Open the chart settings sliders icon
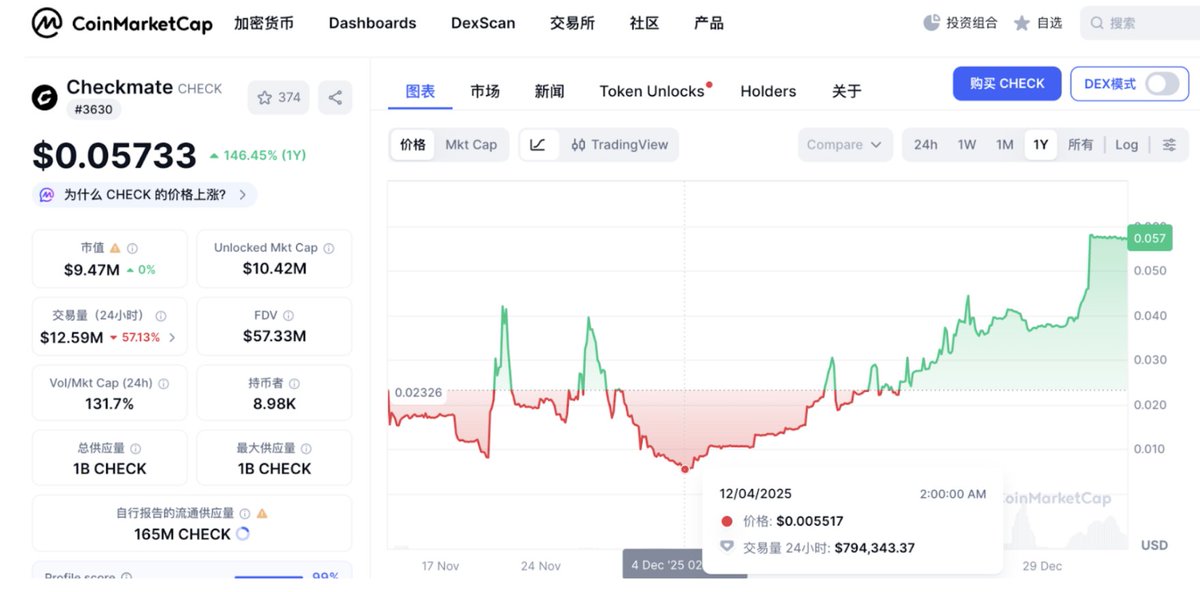The height and width of the screenshot is (592, 1200). coord(1169,144)
